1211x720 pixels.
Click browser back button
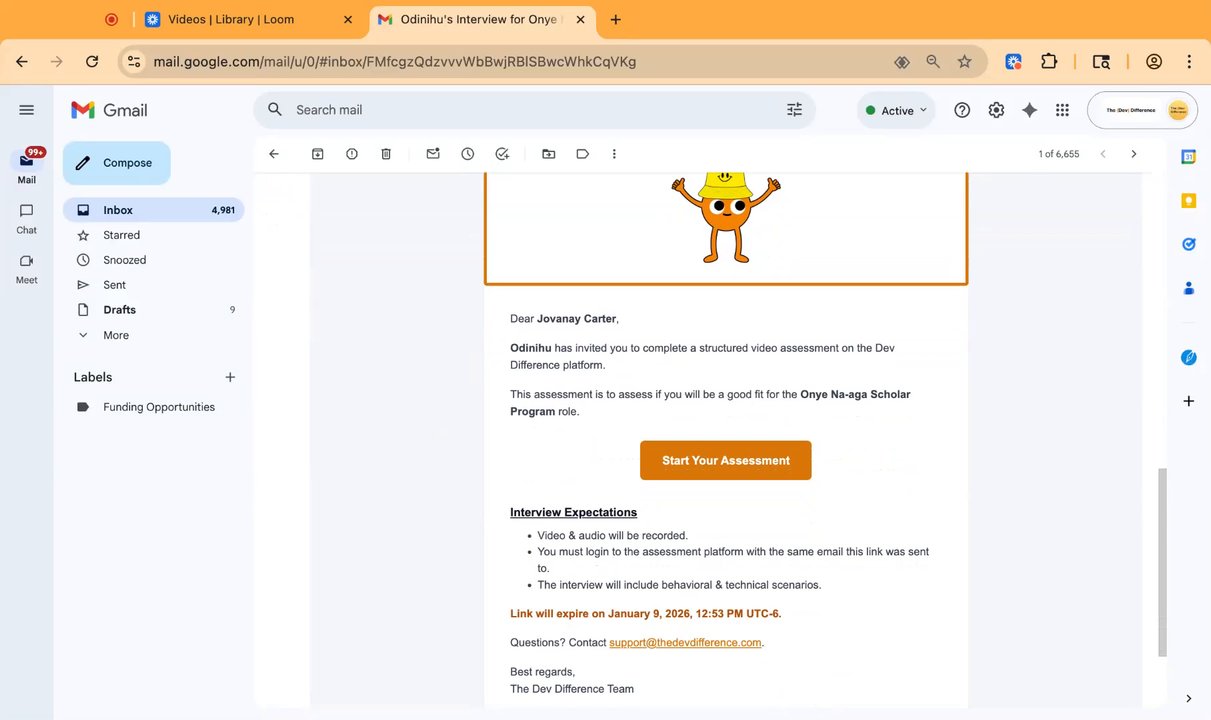pyautogui.click(x=22, y=62)
